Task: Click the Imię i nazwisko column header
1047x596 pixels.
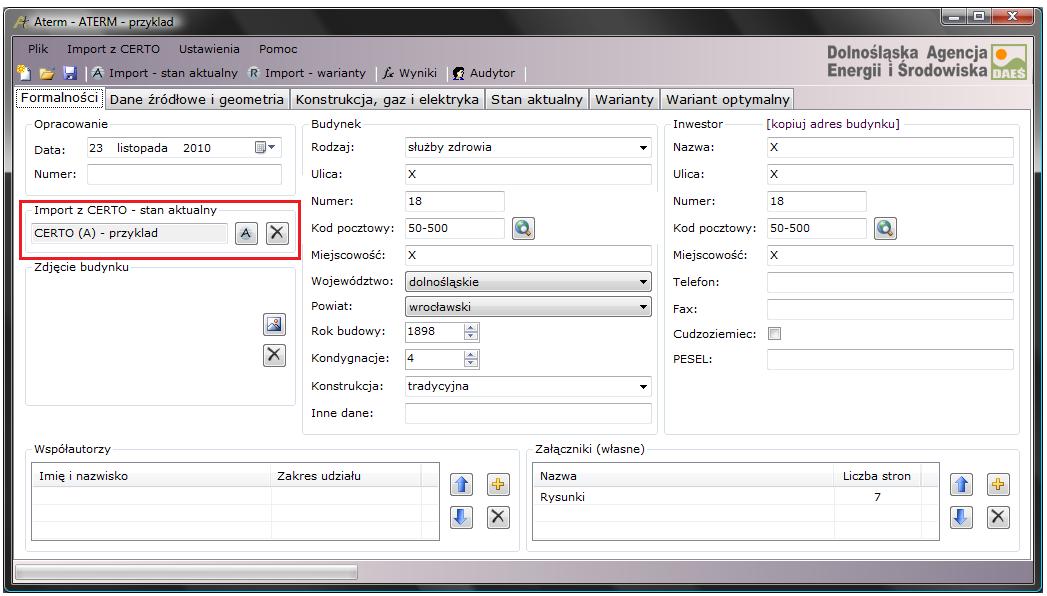Action: click(152, 476)
